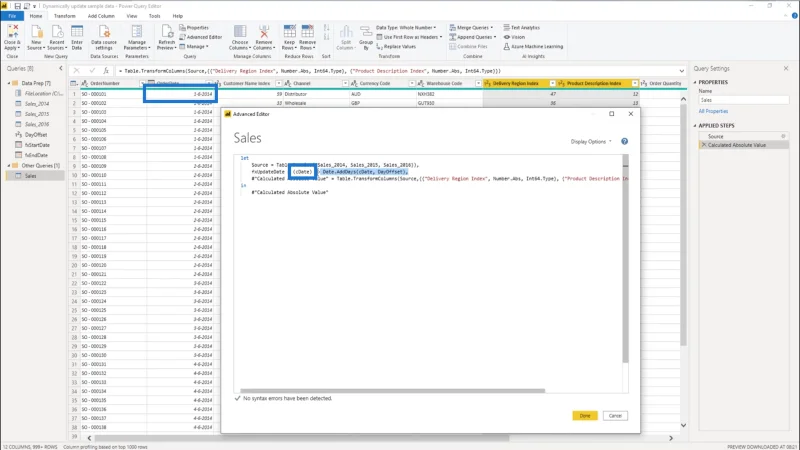The width and height of the screenshot is (800, 450).
Task: Click the help icon in the Advanced Editor
Action: 624,141
